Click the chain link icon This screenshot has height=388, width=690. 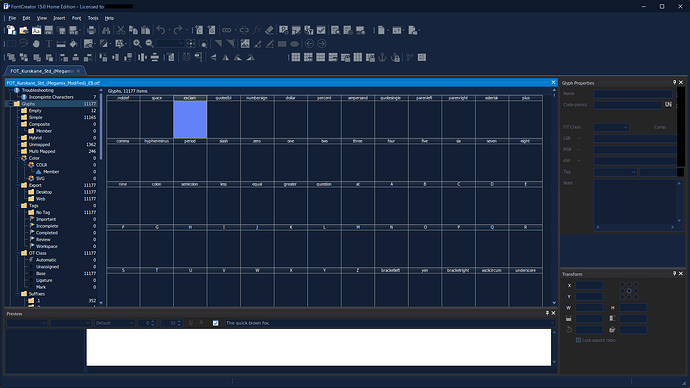227,30
